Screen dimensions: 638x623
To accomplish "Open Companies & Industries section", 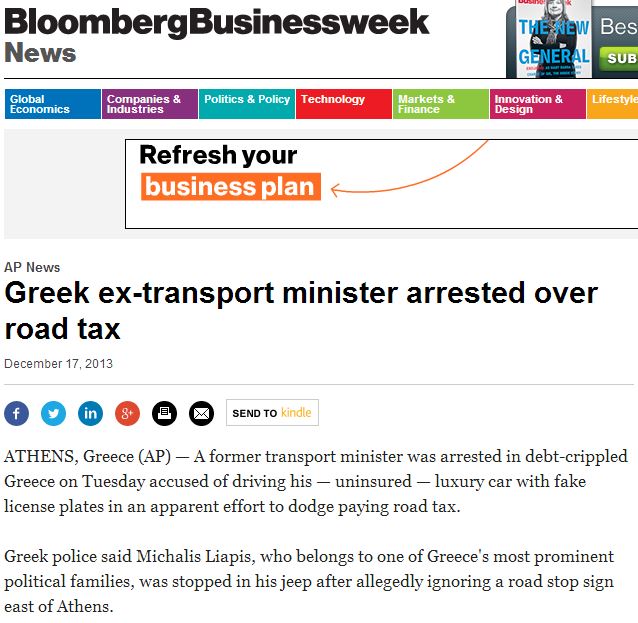I will pos(149,104).
